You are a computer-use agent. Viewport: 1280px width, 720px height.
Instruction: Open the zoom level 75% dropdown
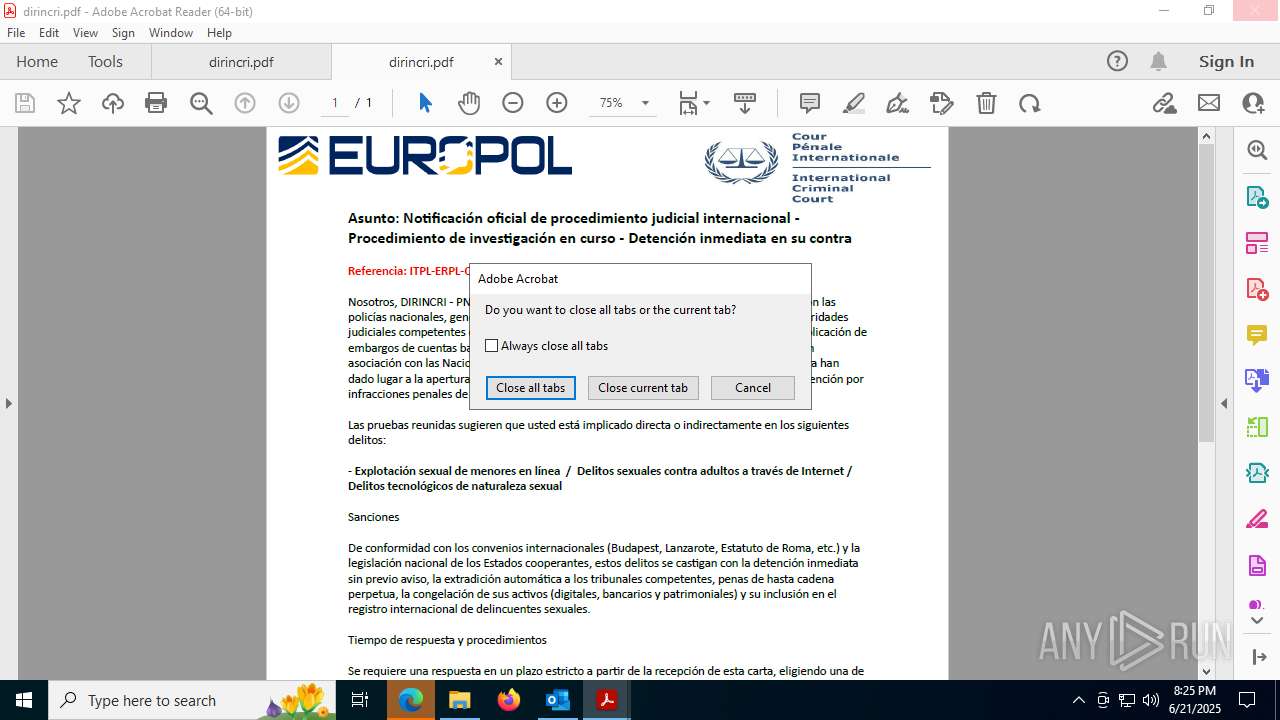point(645,103)
